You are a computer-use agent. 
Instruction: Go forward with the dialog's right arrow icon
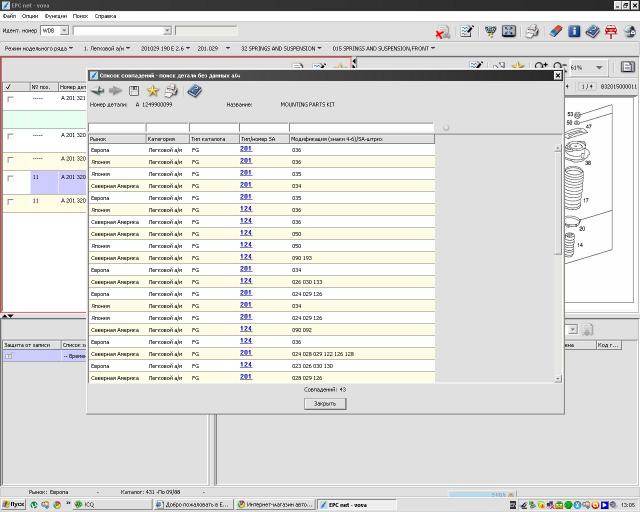point(116,91)
